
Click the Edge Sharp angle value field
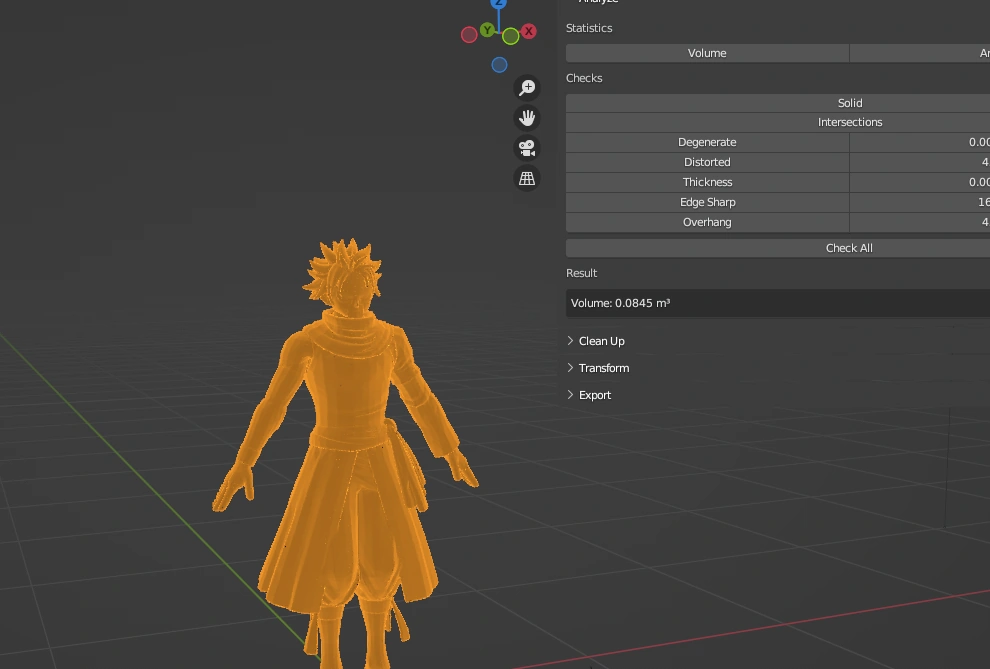click(920, 203)
